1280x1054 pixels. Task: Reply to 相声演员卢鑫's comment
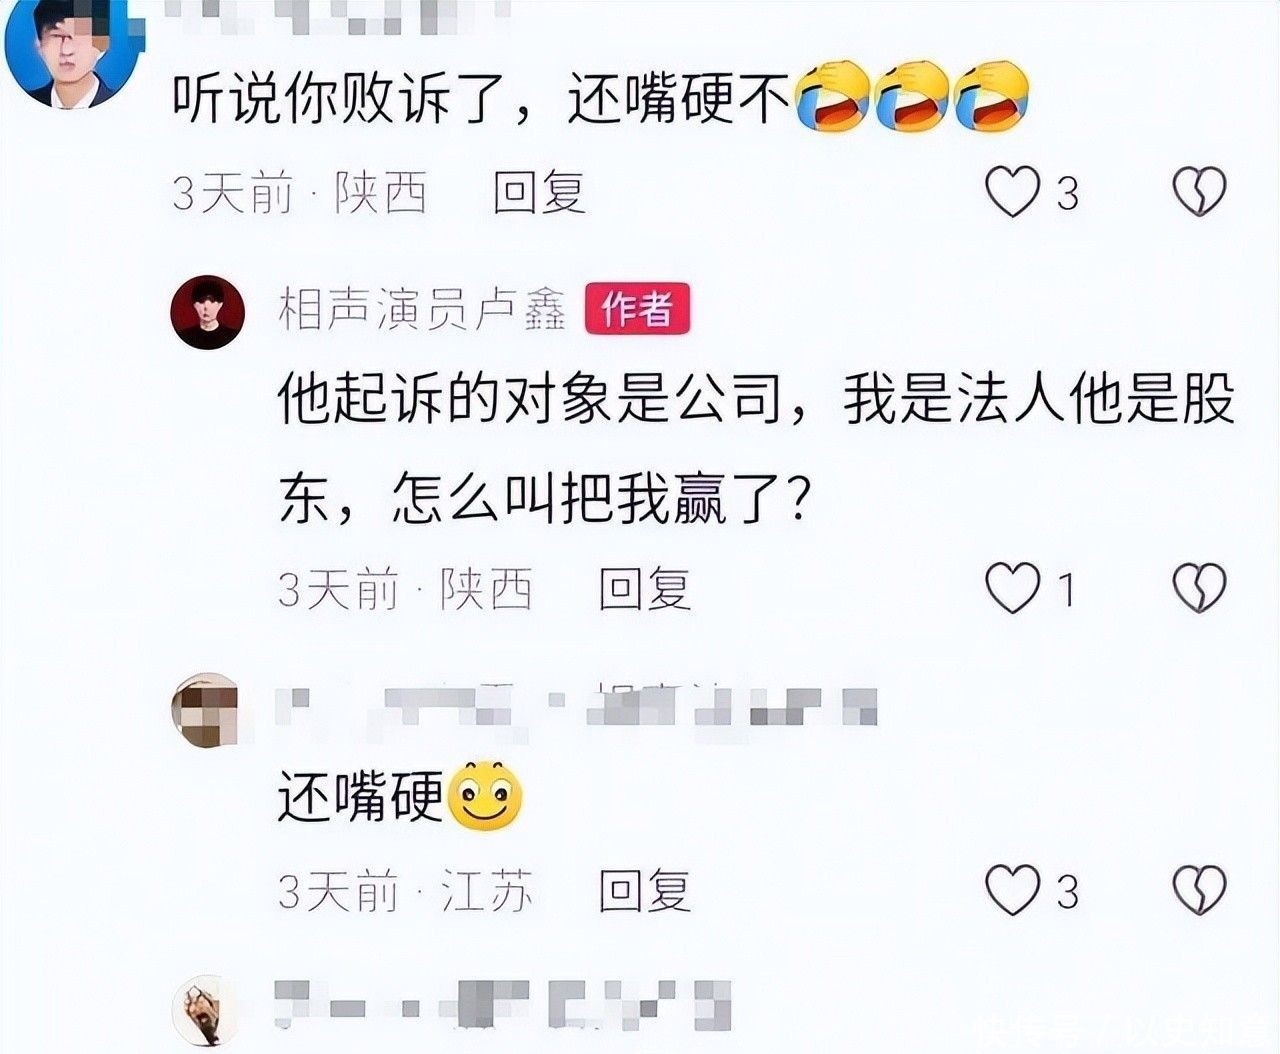645,588
